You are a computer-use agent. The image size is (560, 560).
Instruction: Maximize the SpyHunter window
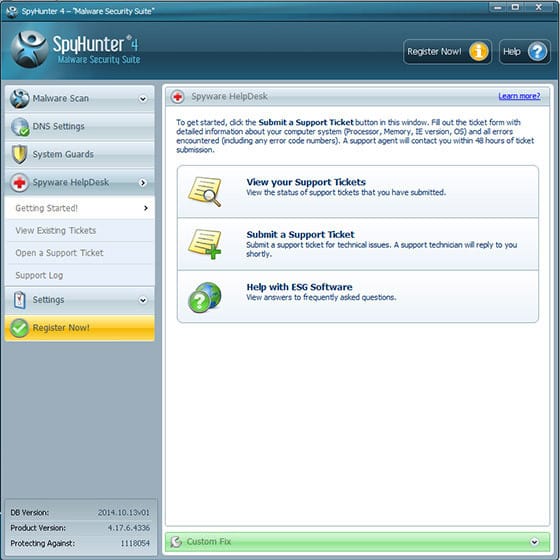pyautogui.click(x=515, y=7)
